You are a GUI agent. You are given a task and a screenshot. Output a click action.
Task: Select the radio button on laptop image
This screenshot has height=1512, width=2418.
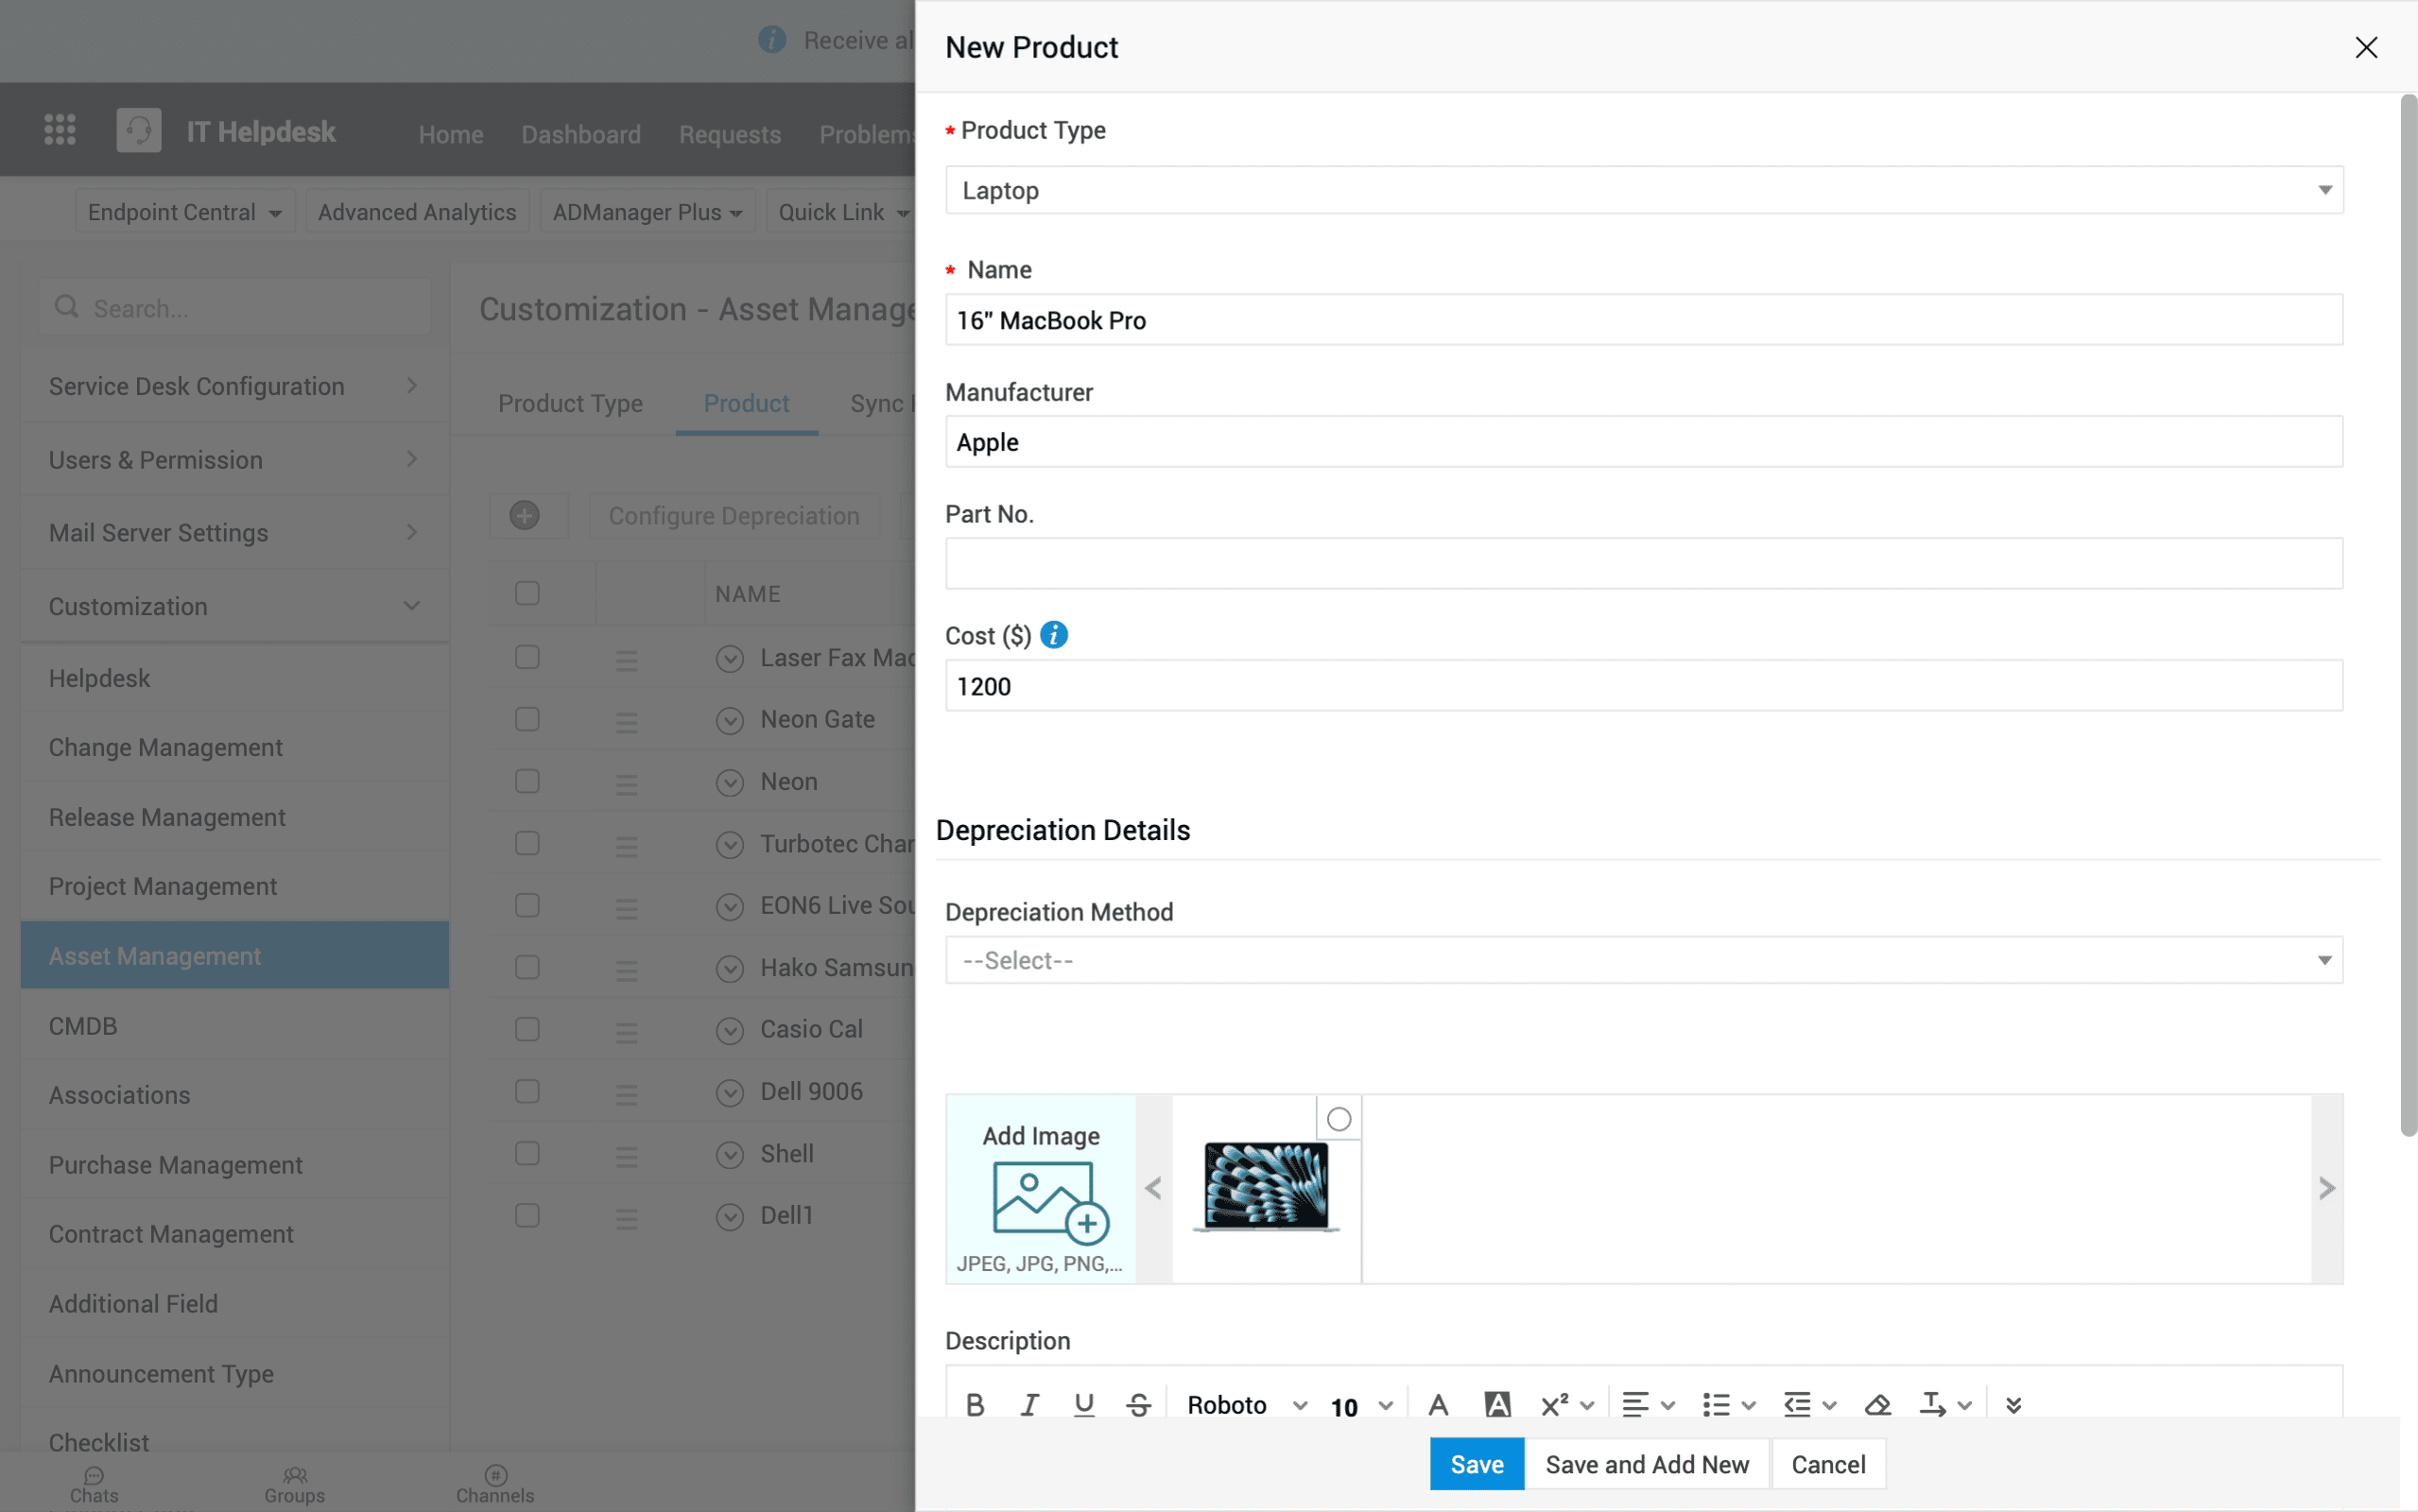[x=1339, y=1119]
